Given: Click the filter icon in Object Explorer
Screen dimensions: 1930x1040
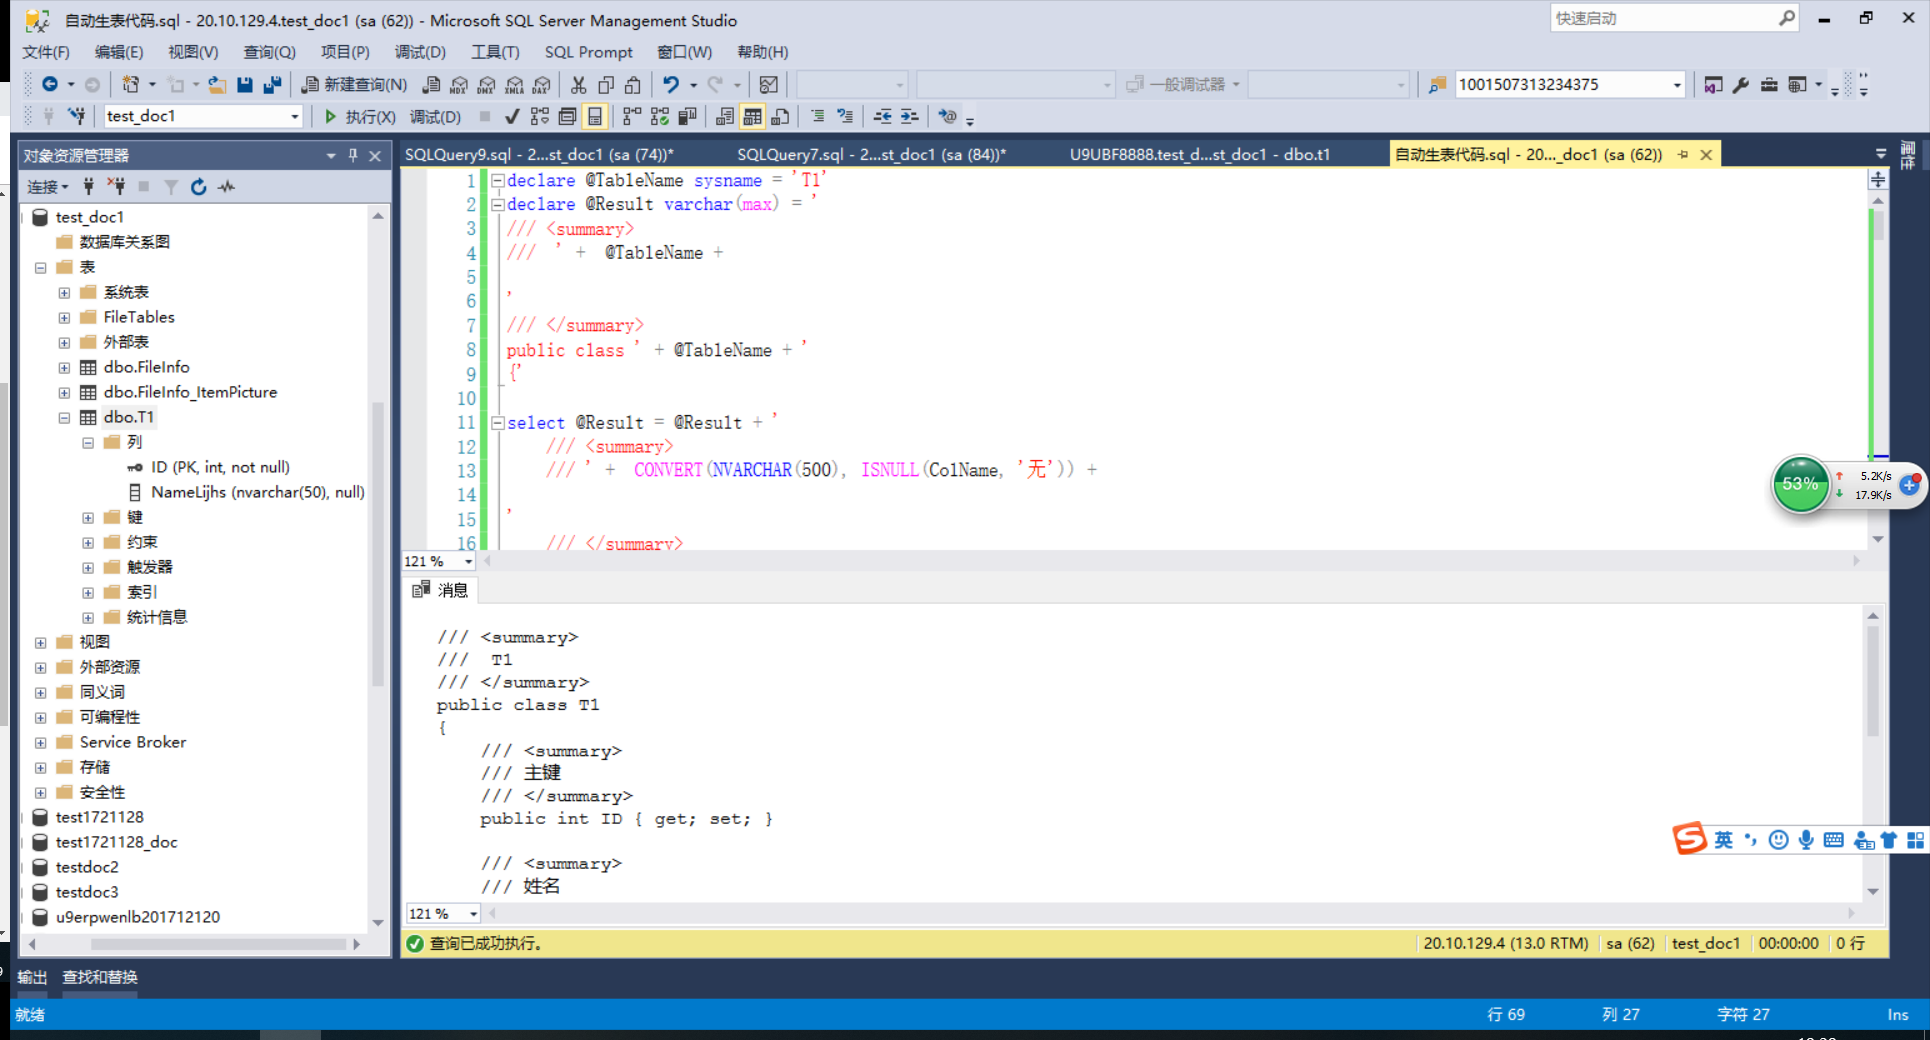Looking at the screenshot, I should (x=170, y=186).
